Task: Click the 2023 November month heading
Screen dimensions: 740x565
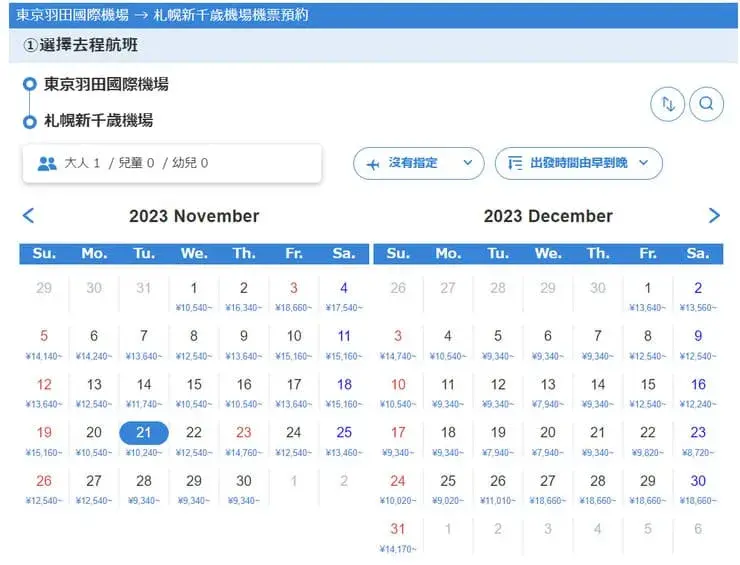Action: pyautogui.click(x=194, y=216)
